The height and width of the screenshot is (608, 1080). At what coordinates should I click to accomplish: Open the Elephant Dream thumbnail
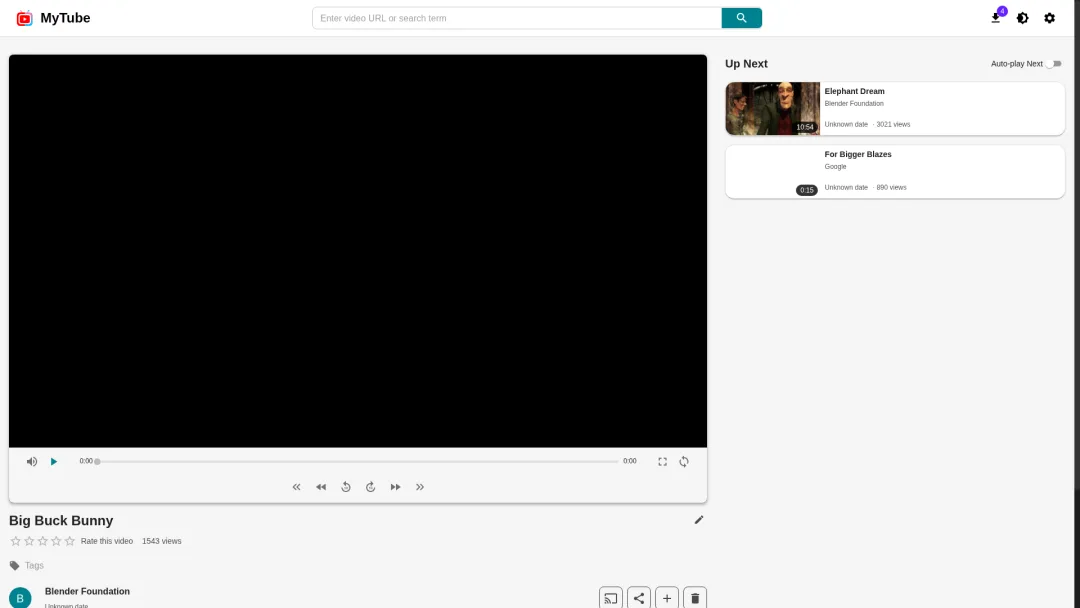tap(773, 109)
